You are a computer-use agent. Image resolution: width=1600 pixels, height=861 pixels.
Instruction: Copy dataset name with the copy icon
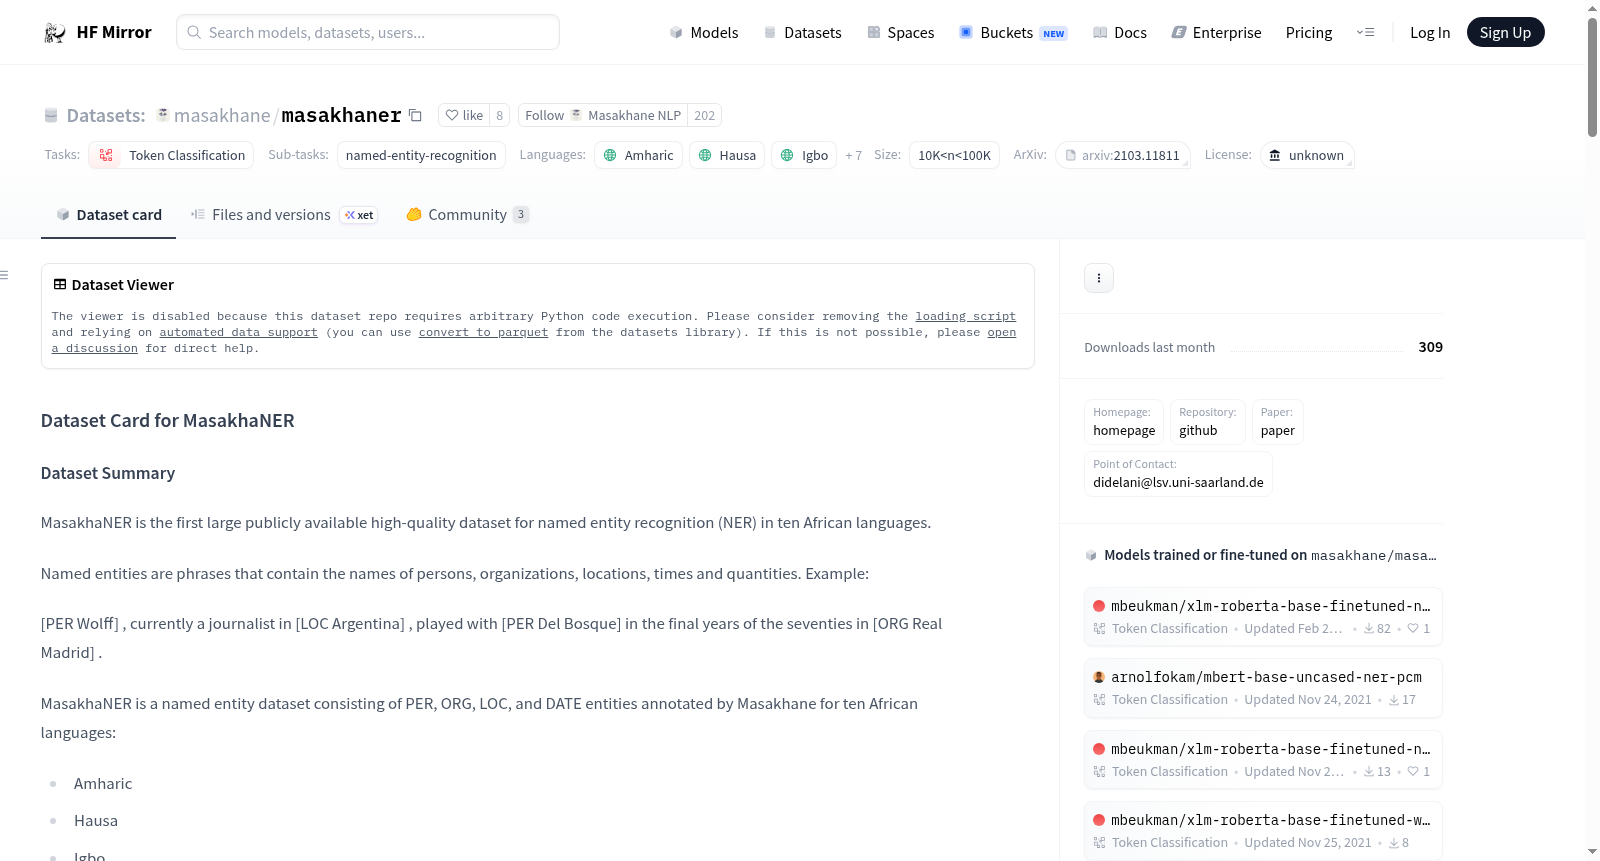coord(415,115)
